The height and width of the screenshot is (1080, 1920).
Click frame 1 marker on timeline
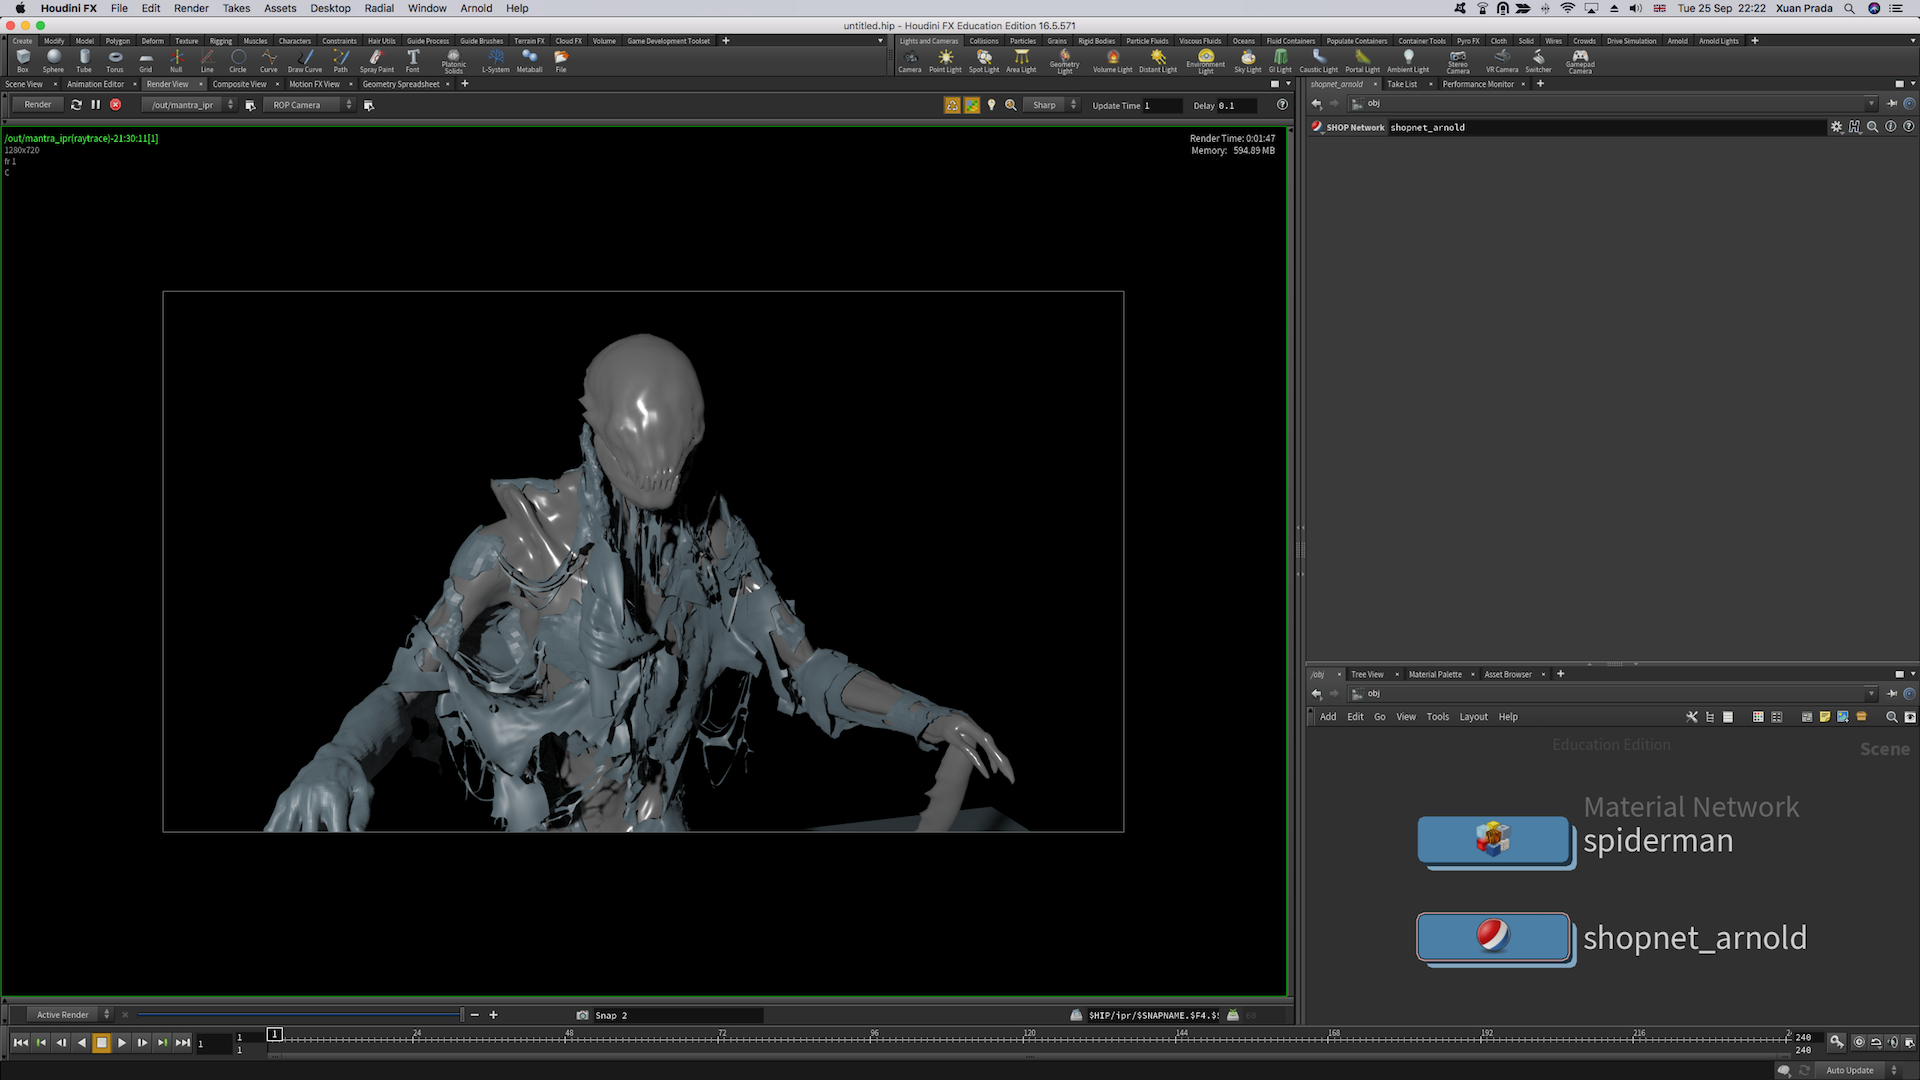point(275,1034)
